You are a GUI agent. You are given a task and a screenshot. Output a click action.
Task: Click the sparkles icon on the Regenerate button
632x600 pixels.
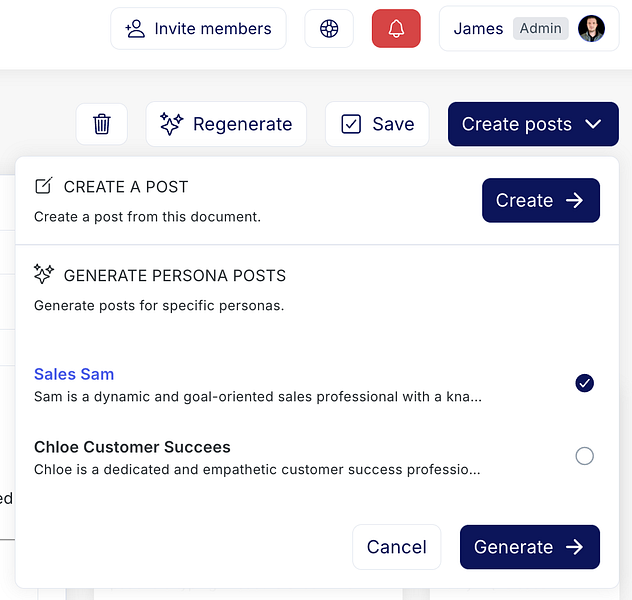pyautogui.click(x=172, y=124)
